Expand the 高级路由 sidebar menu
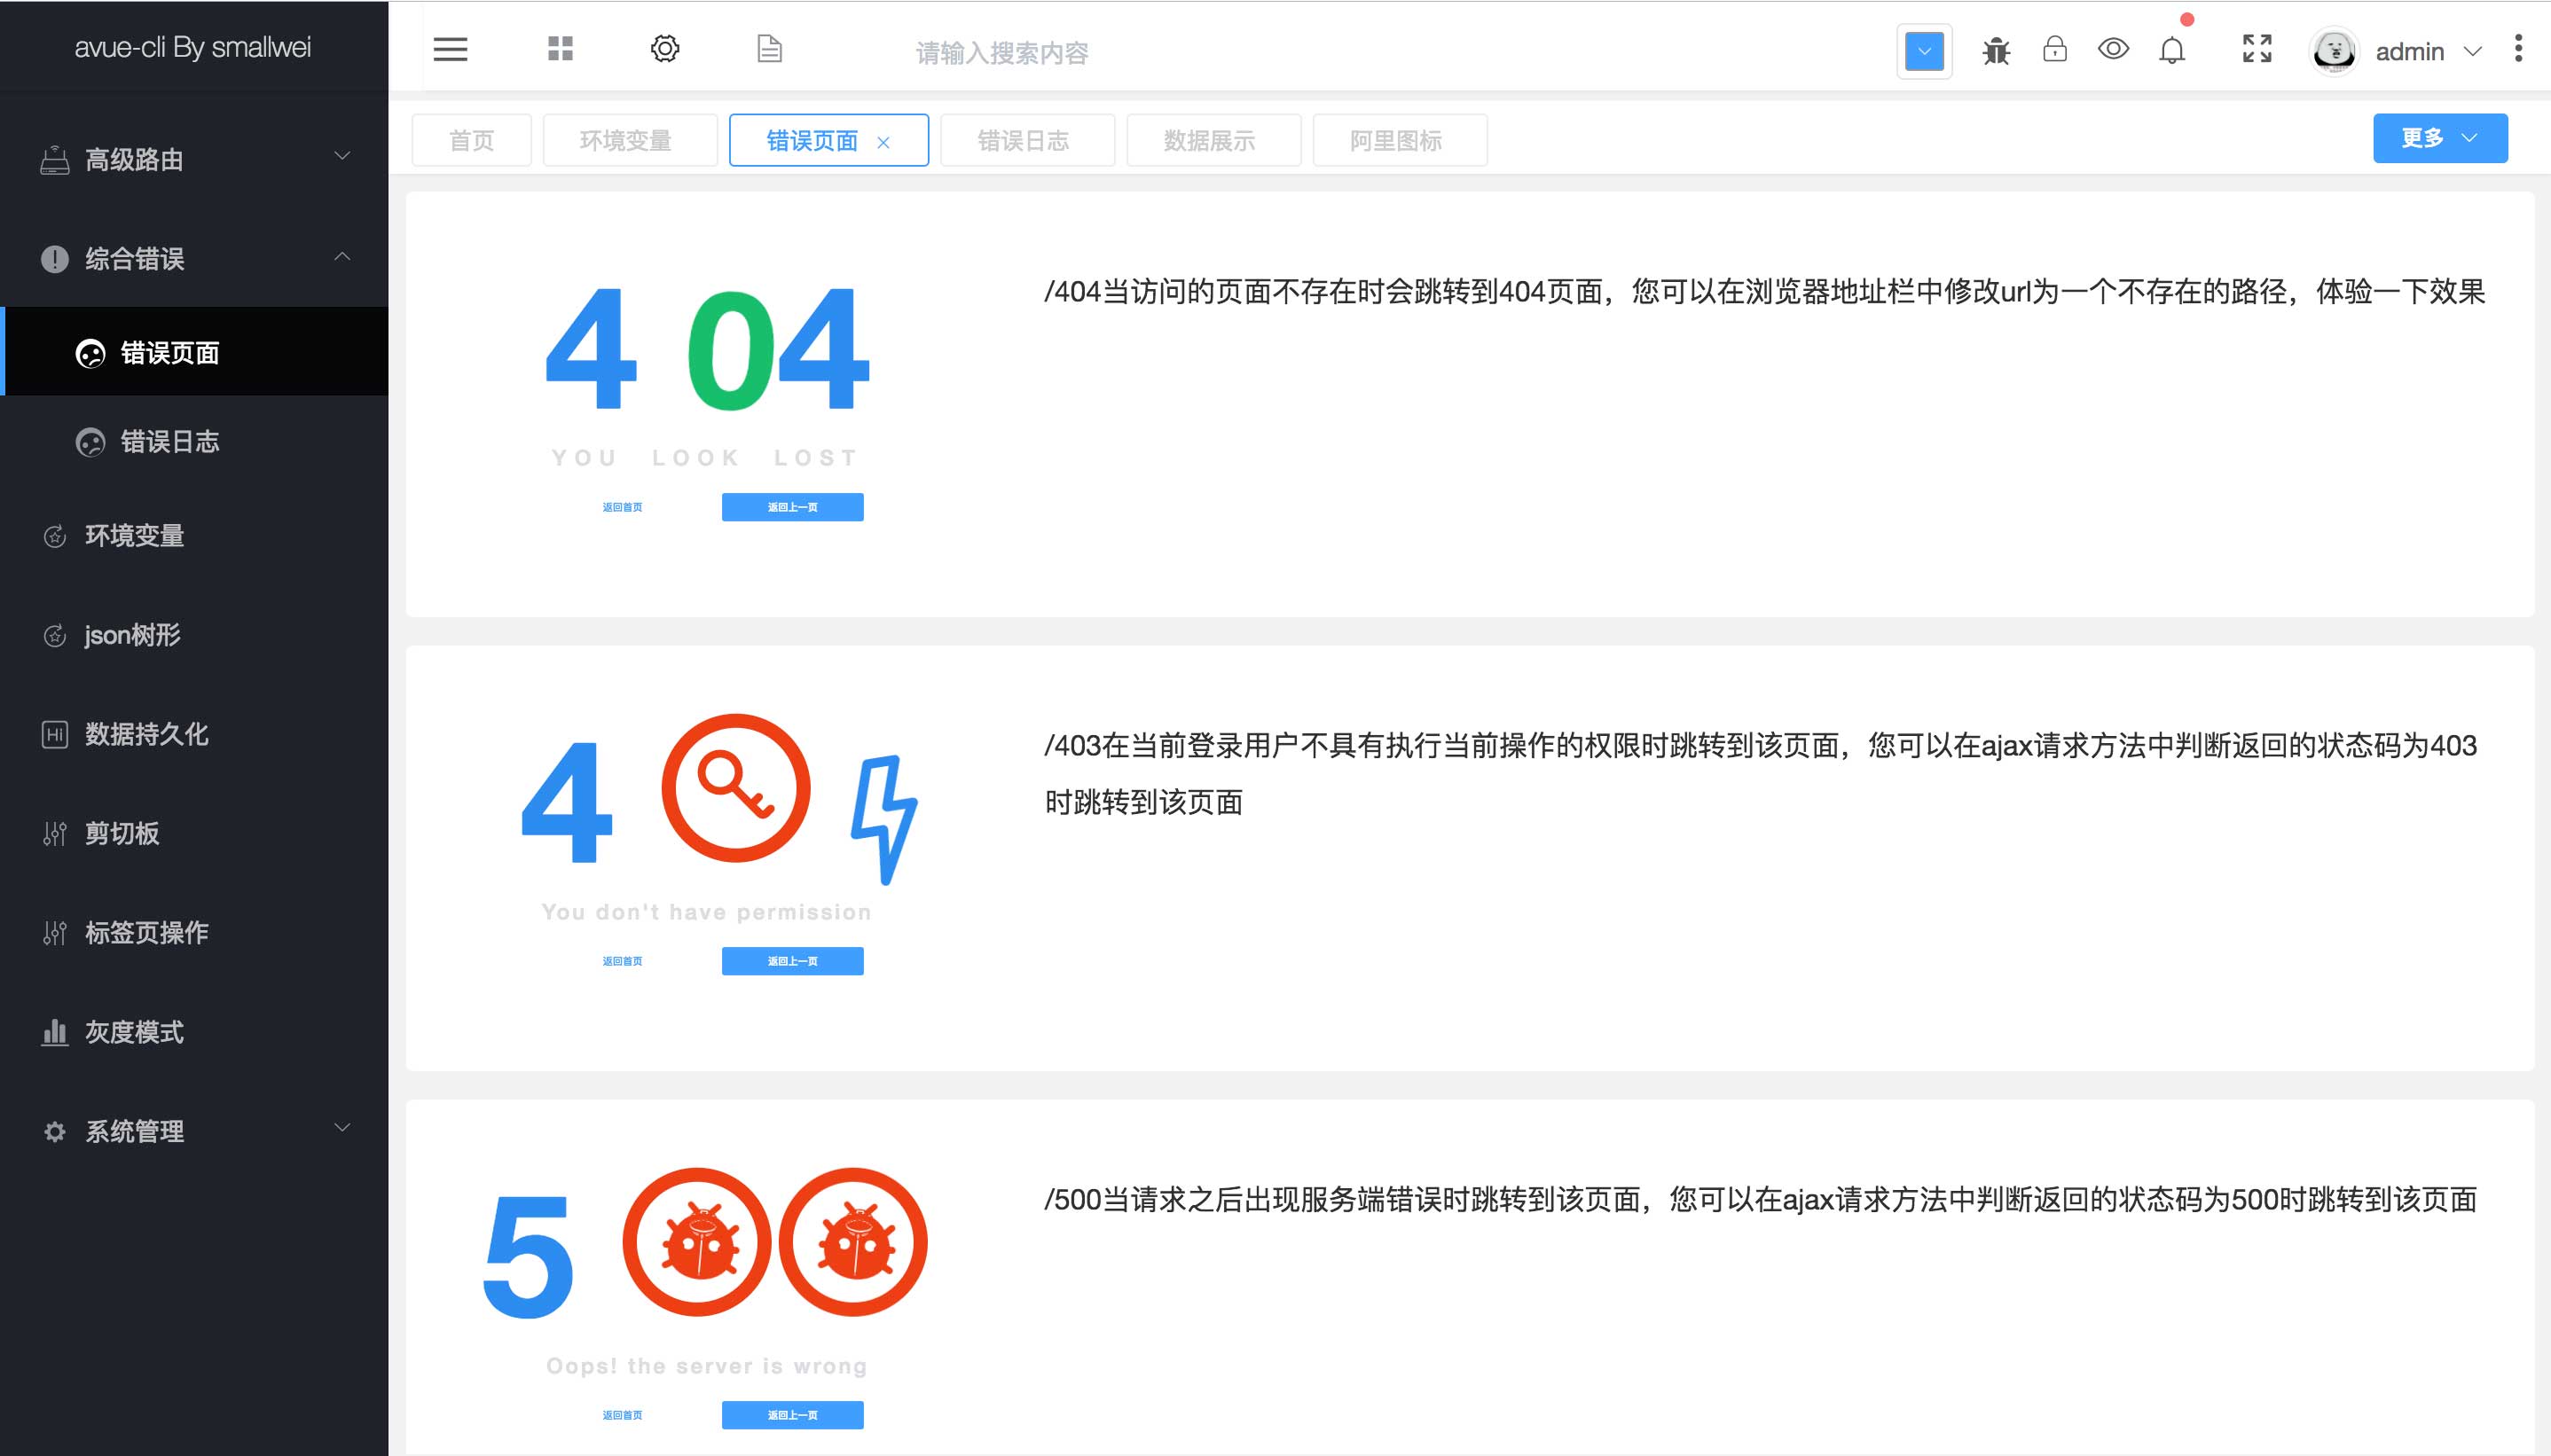The width and height of the screenshot is (2551, 1456). [194, 159]
